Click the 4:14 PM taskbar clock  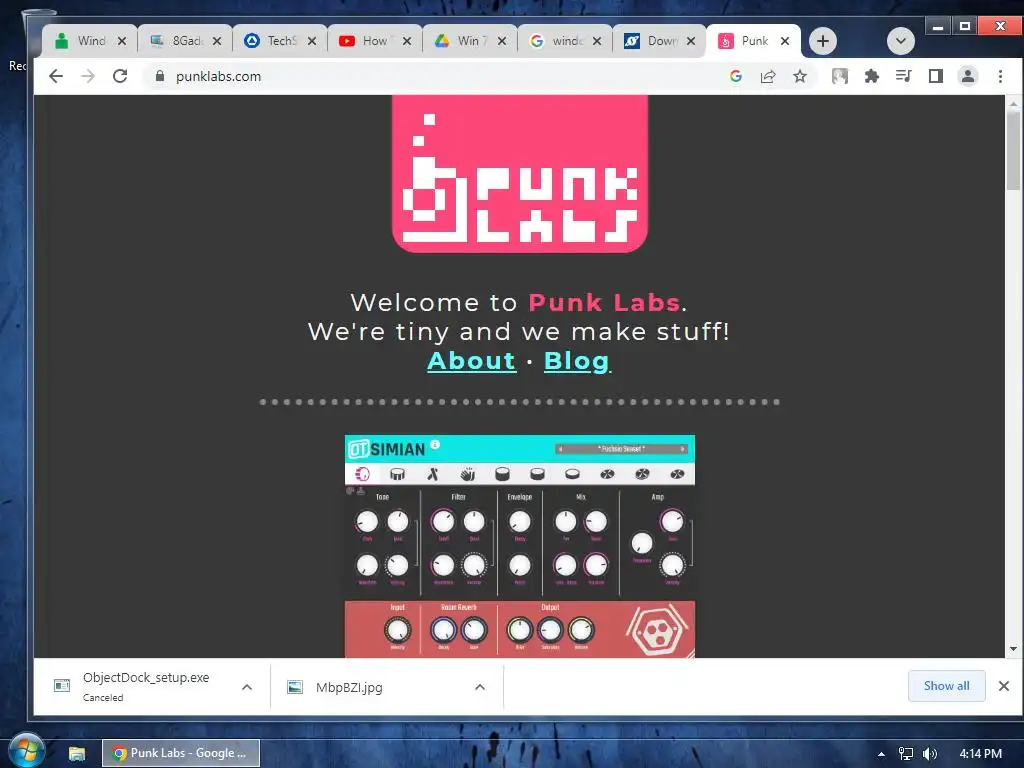click(x=980, y=754)
